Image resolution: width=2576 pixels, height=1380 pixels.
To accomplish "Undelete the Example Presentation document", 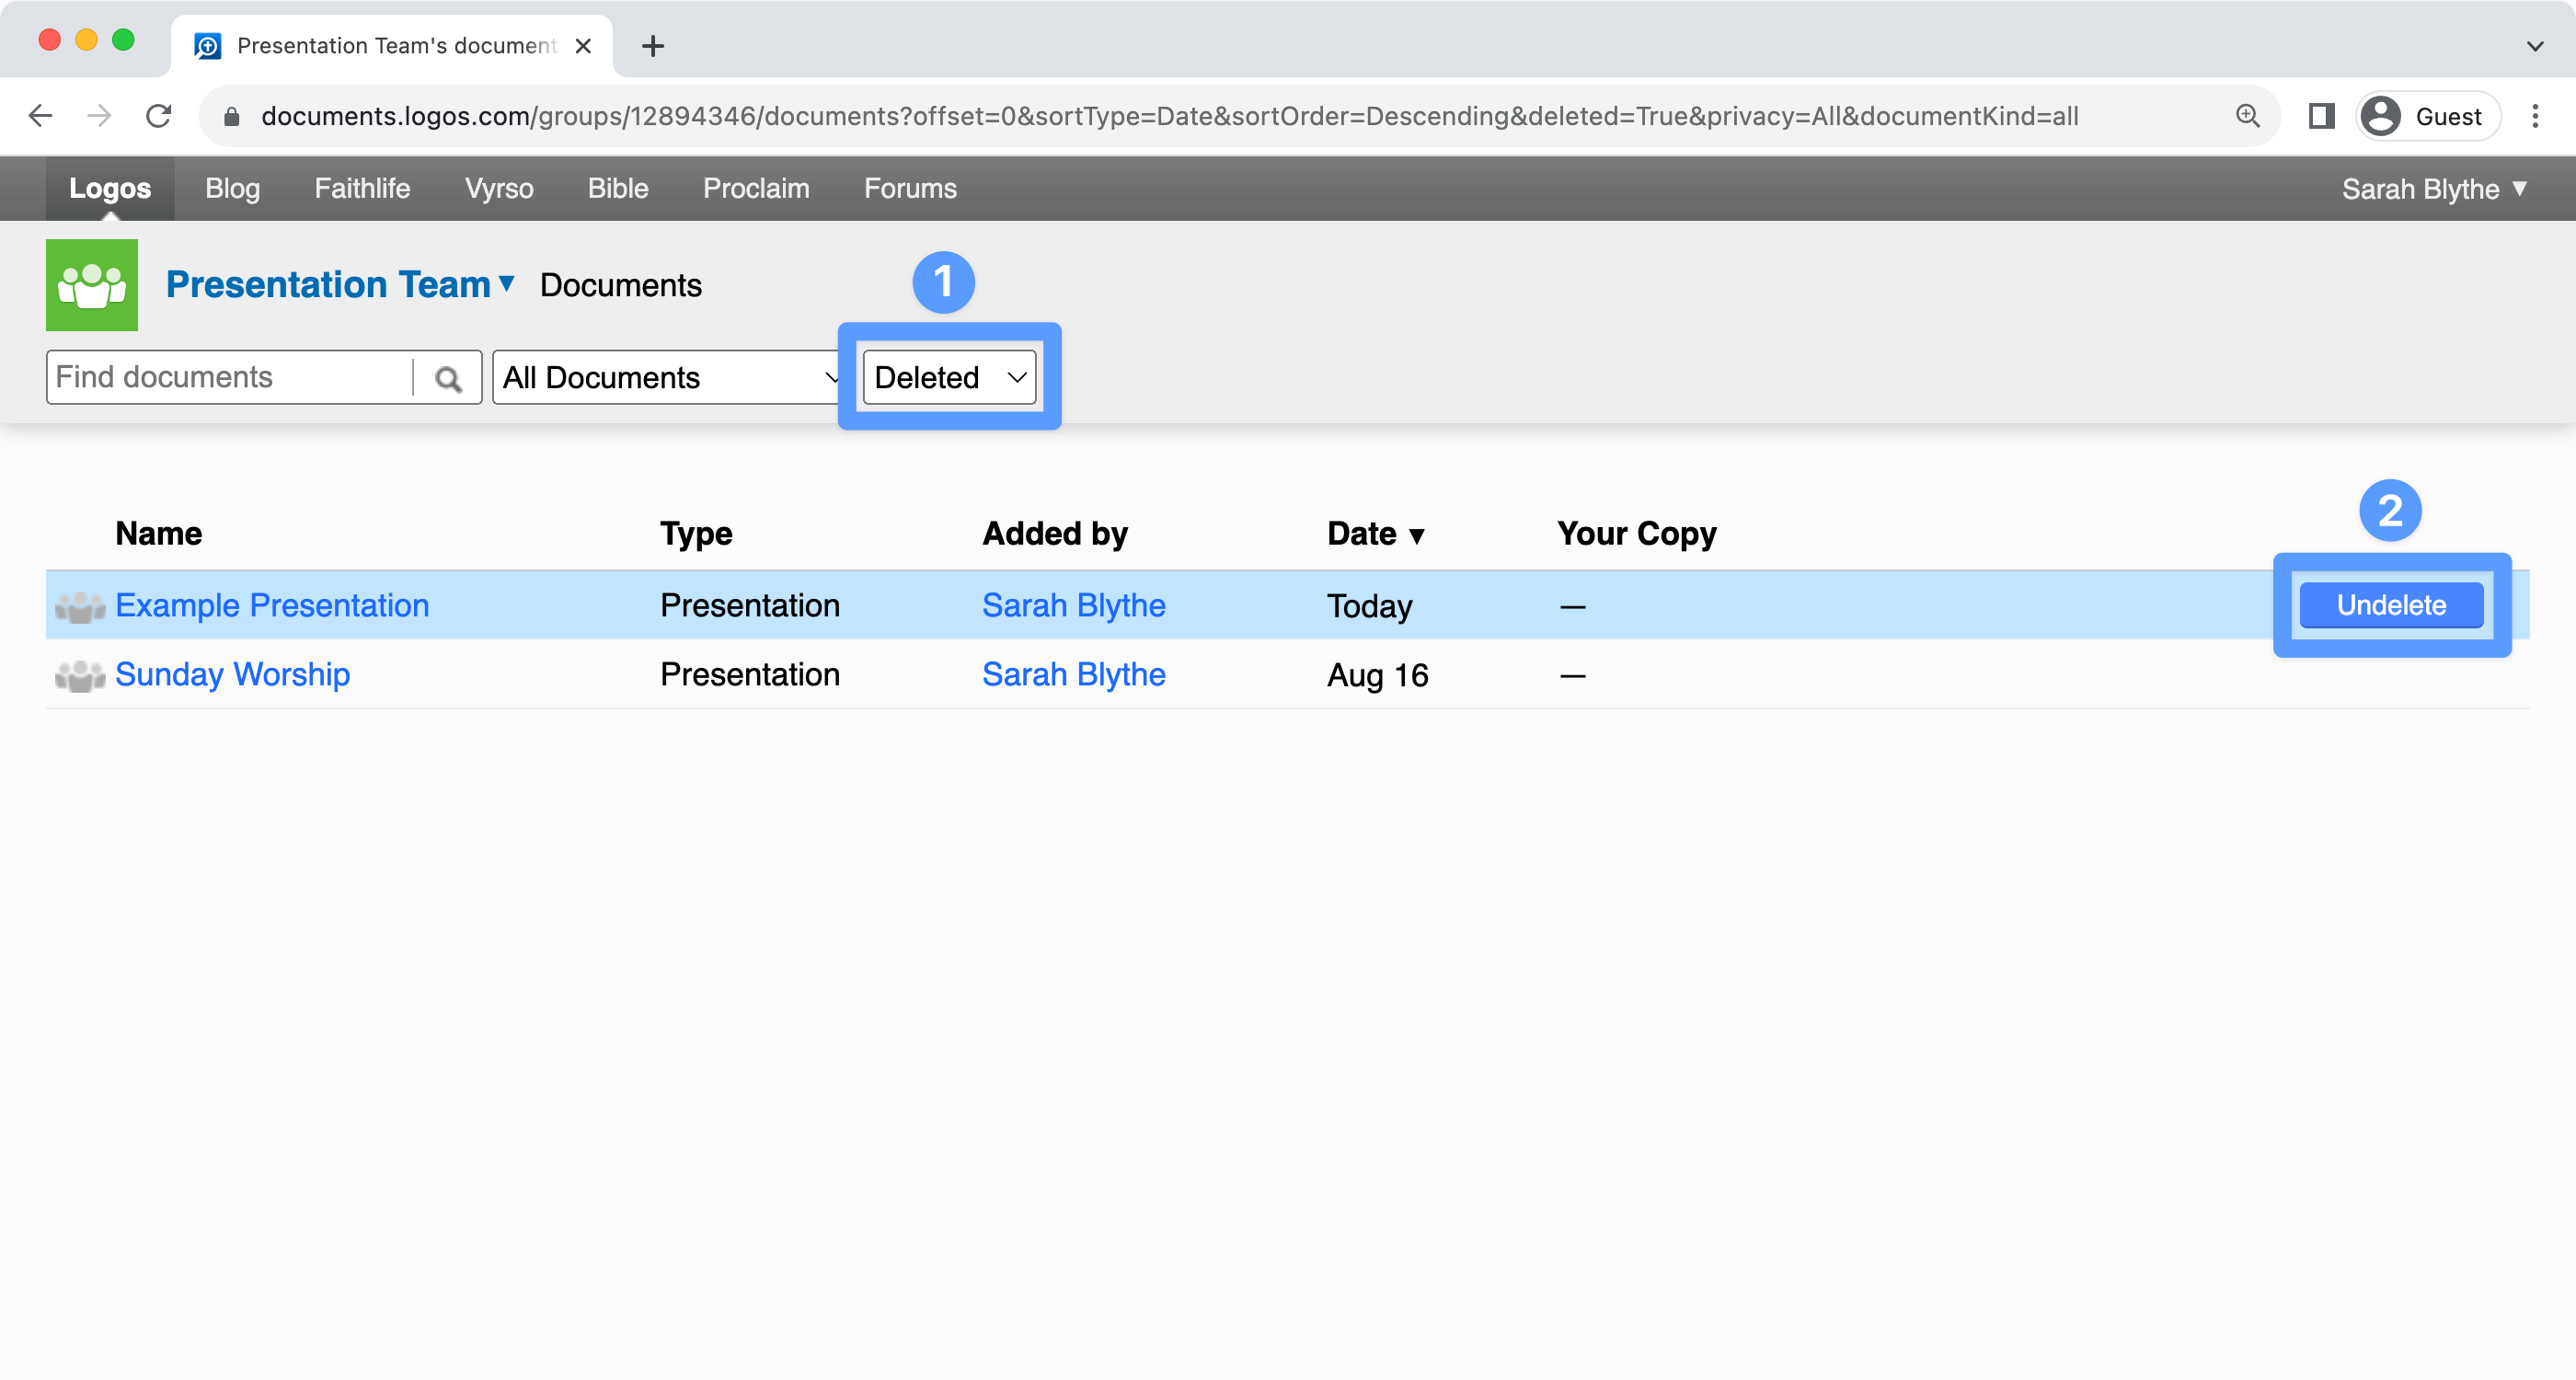I will pos(2391,605).
